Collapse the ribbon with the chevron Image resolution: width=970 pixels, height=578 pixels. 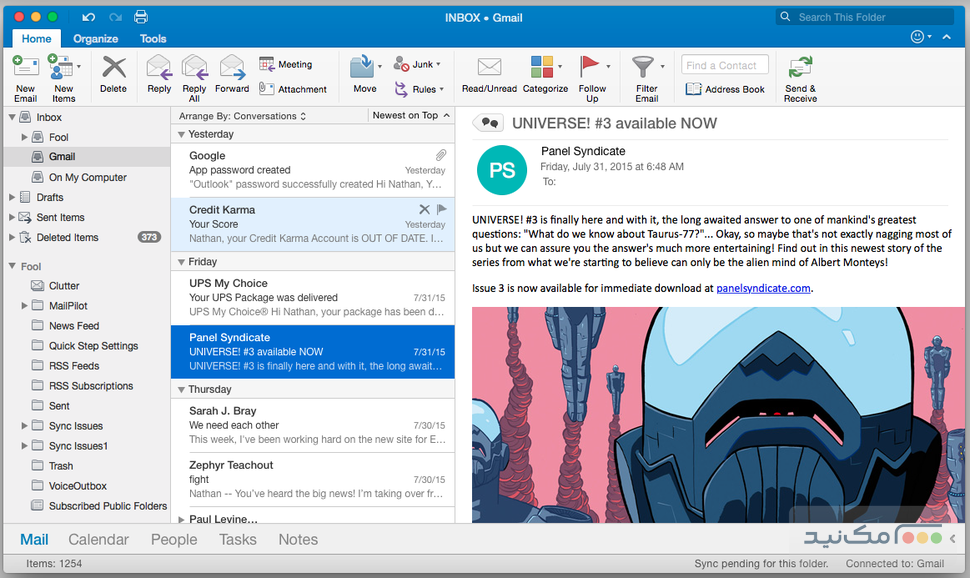pos(947,36)
